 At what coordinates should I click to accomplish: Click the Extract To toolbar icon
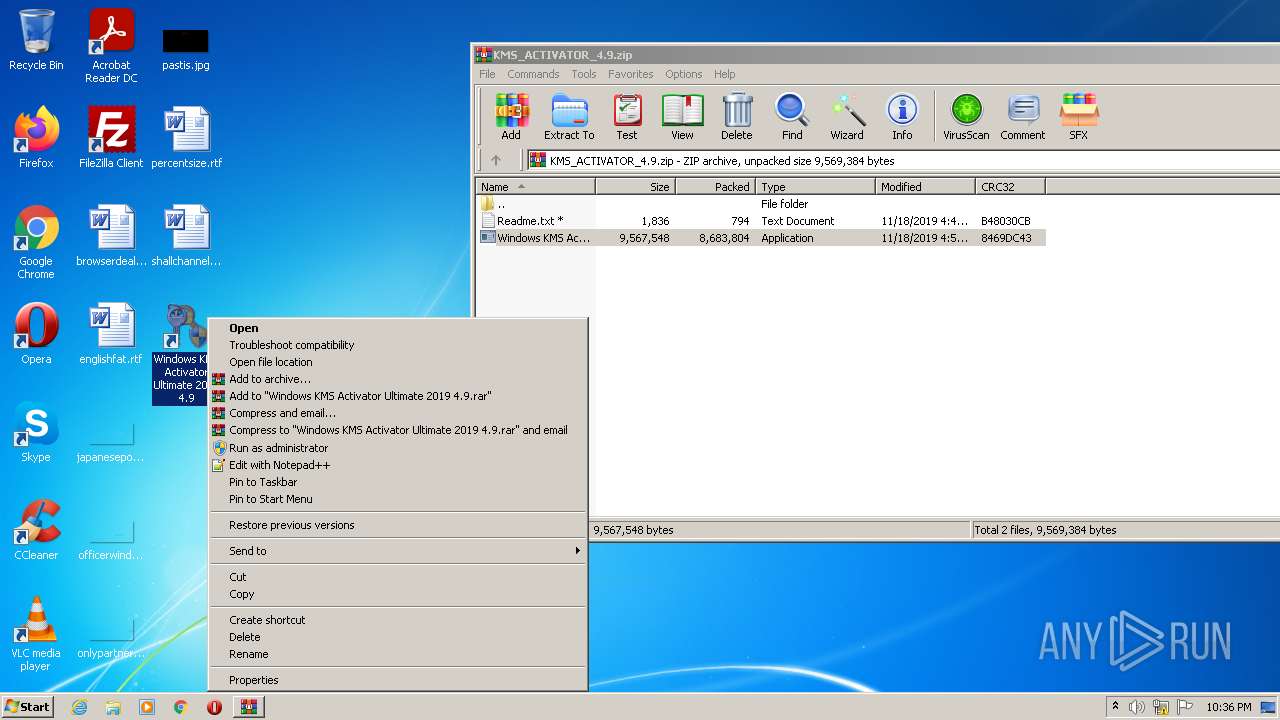click(569, 117)
